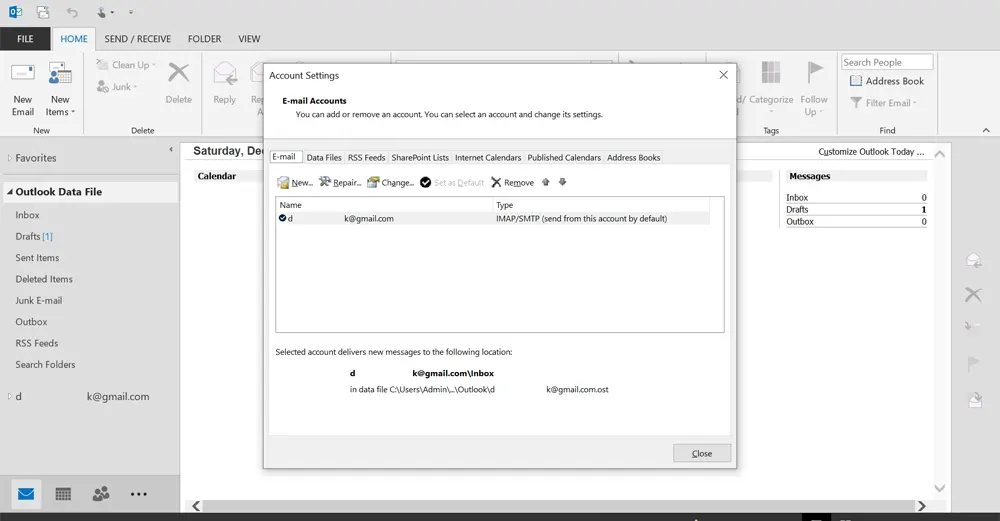Move the account down with the arrow
The width and height of the screenshot is (1000, 521).
click(x=562, y=182)
